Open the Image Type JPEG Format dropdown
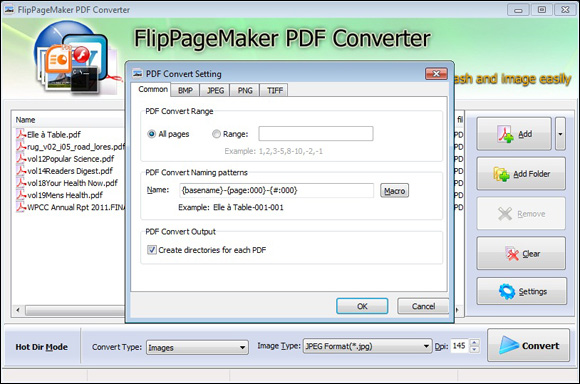 tap(367, 346)
